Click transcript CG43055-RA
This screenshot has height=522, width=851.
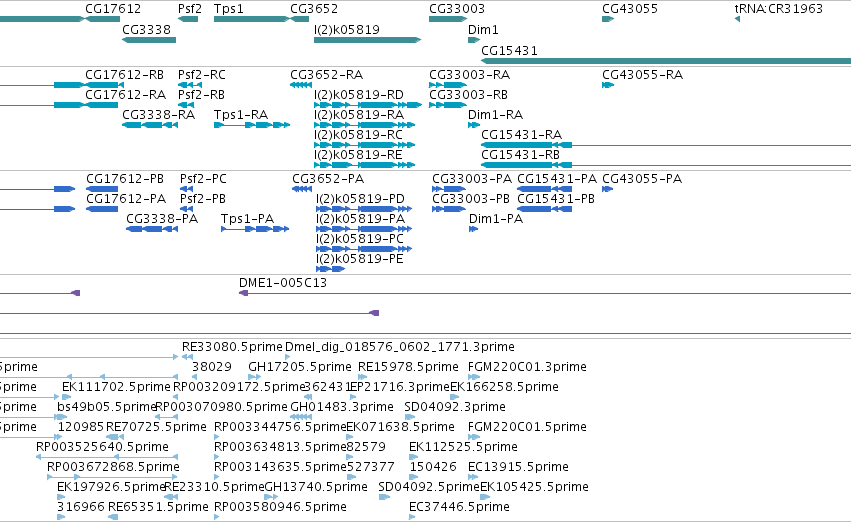pyautogui.click(x=642, y=74)
